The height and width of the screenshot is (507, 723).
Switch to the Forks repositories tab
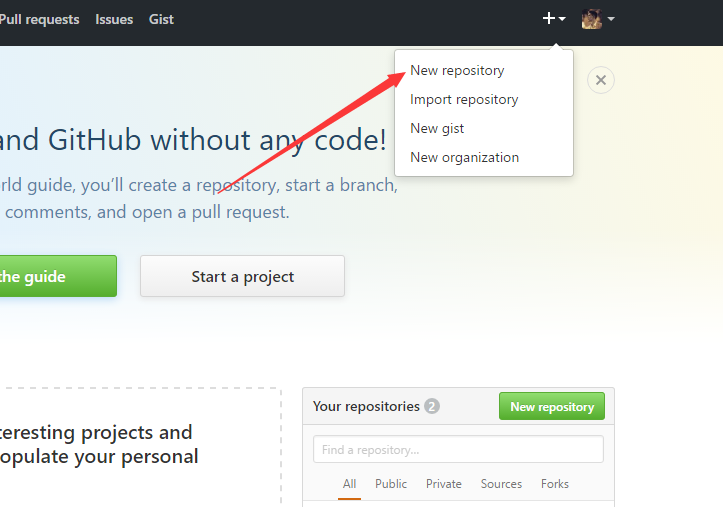click(x=555, y=484)
